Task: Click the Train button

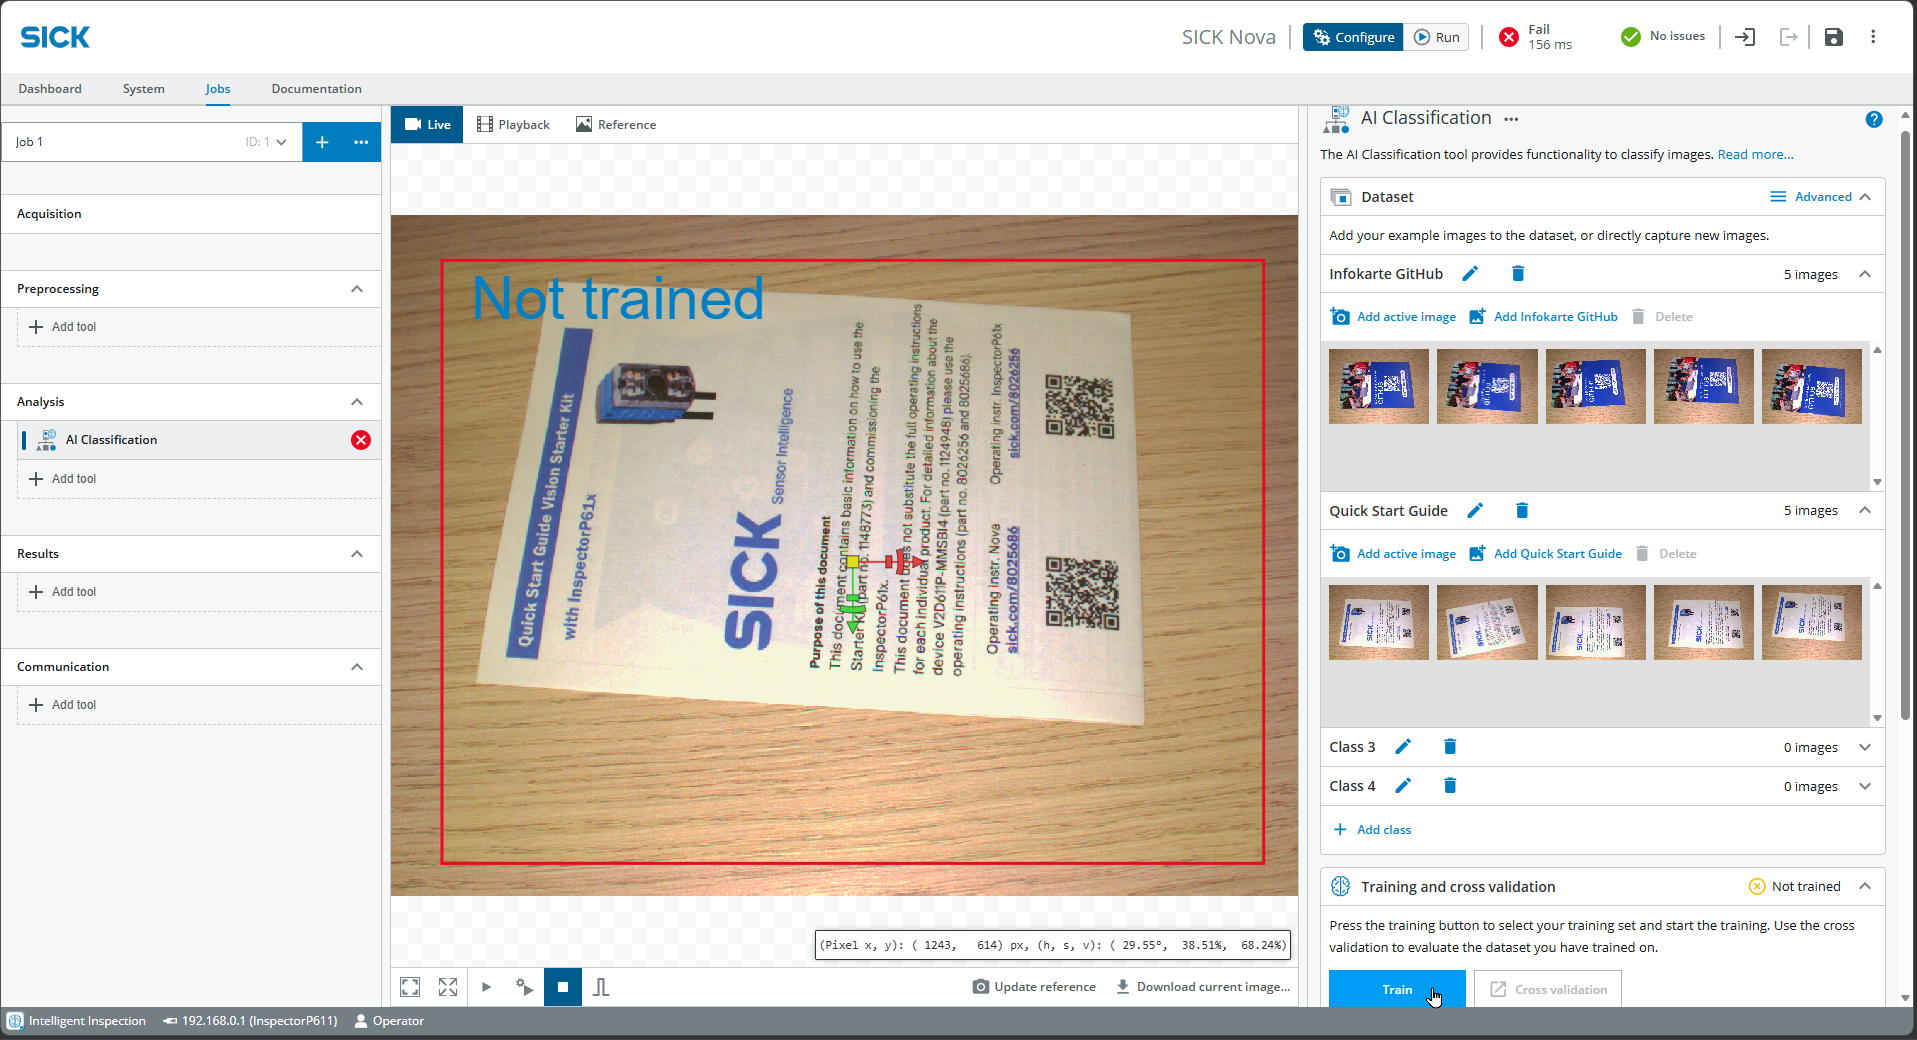Action: point(1397,989)
